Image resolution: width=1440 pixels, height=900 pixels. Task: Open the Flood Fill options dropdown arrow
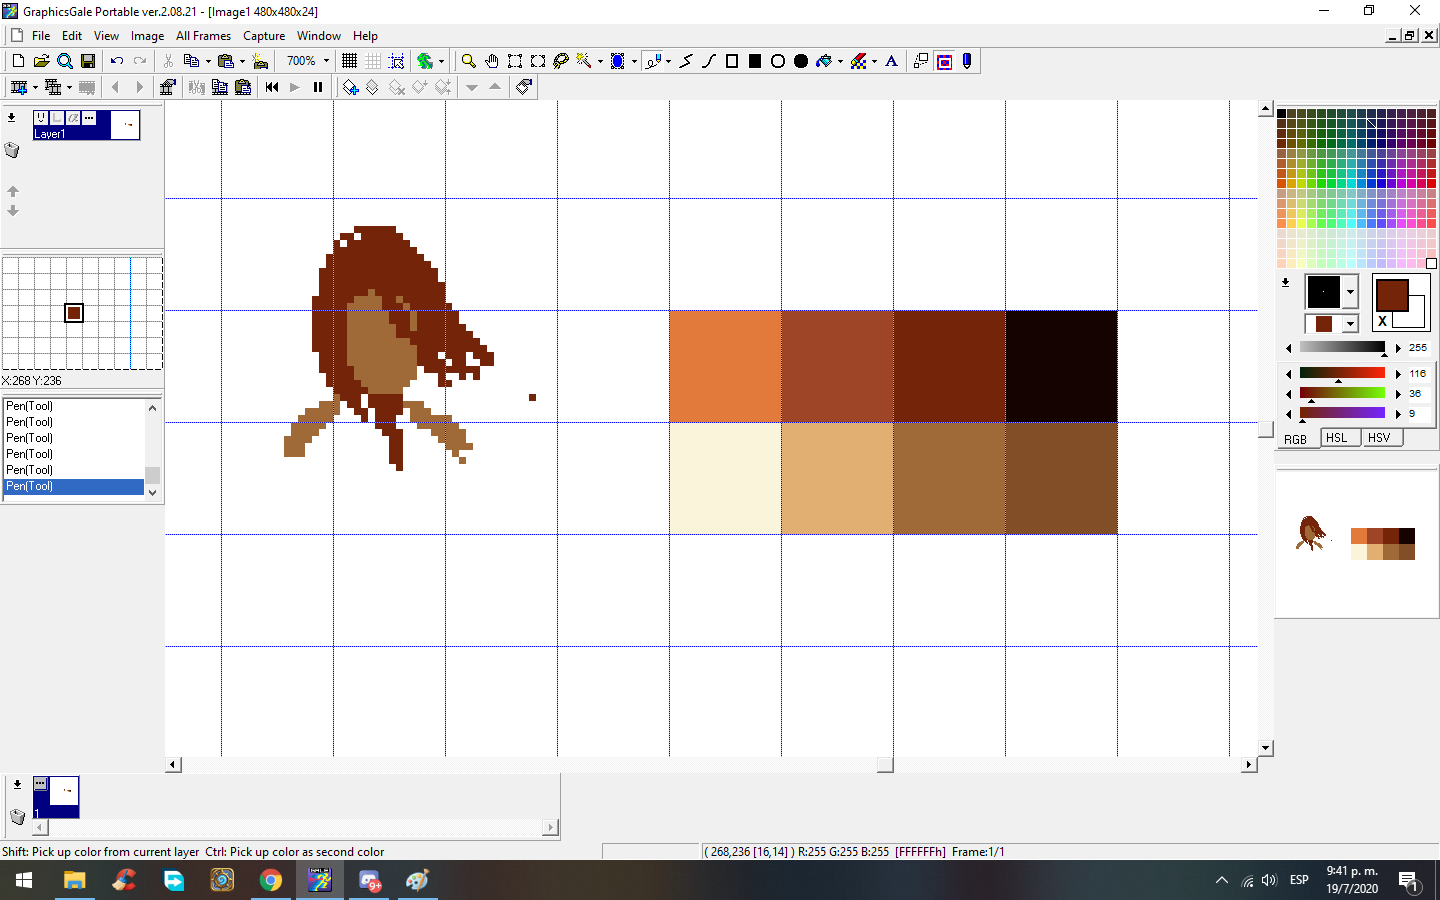coord(840,61)
